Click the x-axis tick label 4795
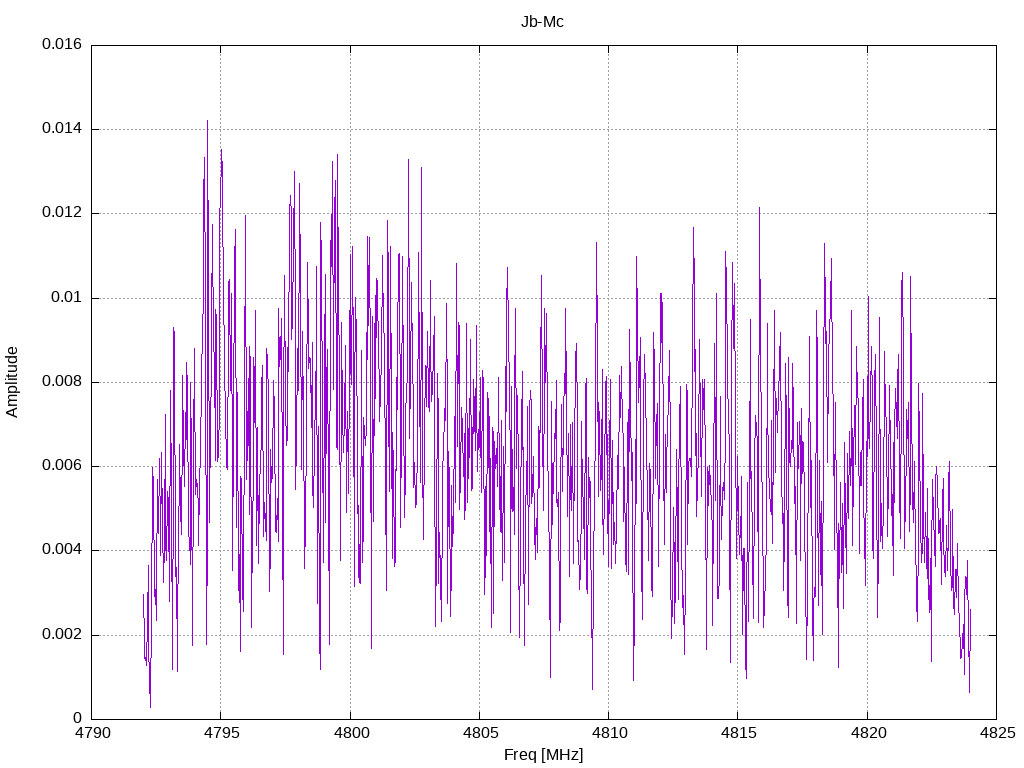 [221, 733]
